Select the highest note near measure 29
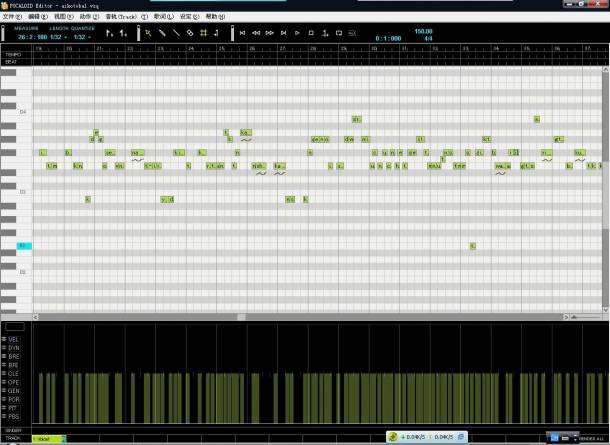 pyautogui.click(x=356, y=119)
